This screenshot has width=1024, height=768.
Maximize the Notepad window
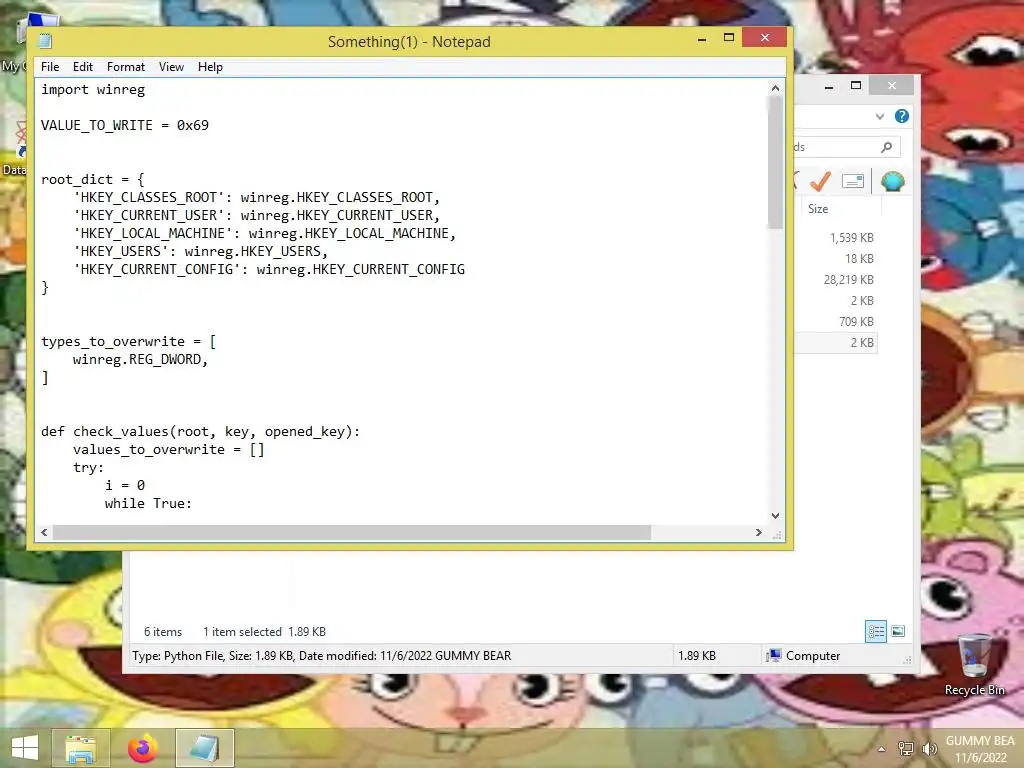click(x=729, y=39)
